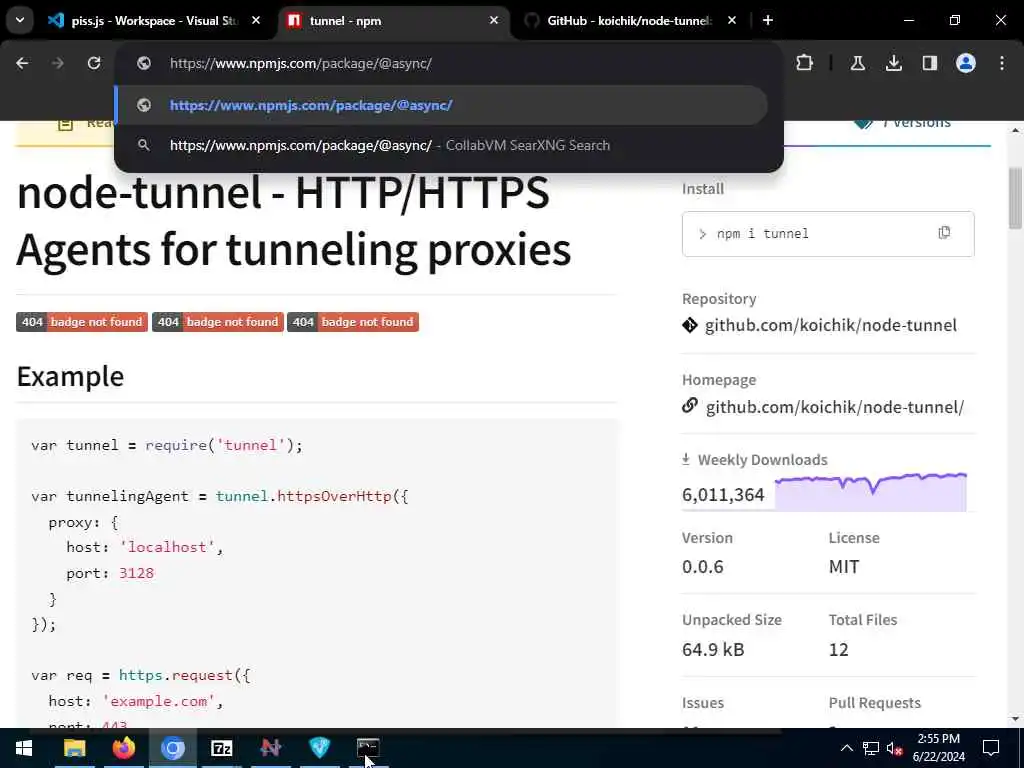This screenshot has width=1024, height=768.
Task: Click scrollbar down arrow on page
Action: pos(1015,719)
